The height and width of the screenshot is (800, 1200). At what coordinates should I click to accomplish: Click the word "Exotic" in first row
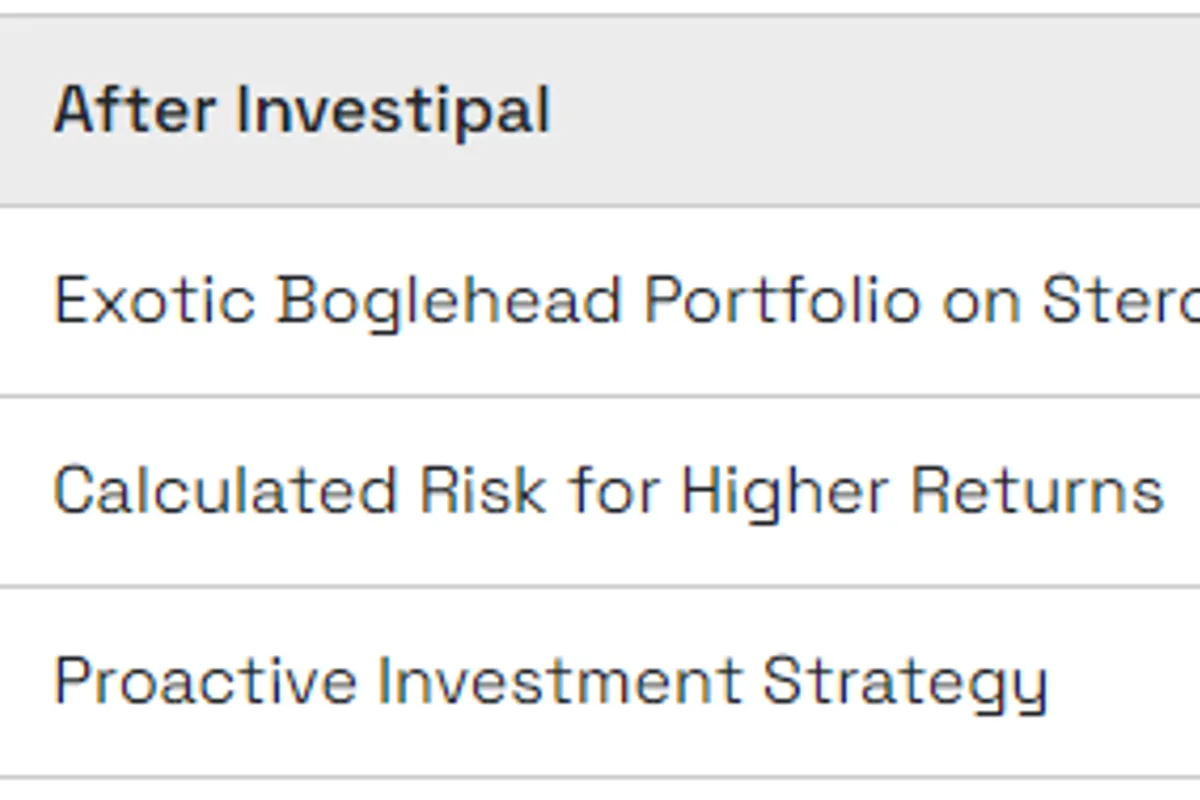[x=154, y=300]
